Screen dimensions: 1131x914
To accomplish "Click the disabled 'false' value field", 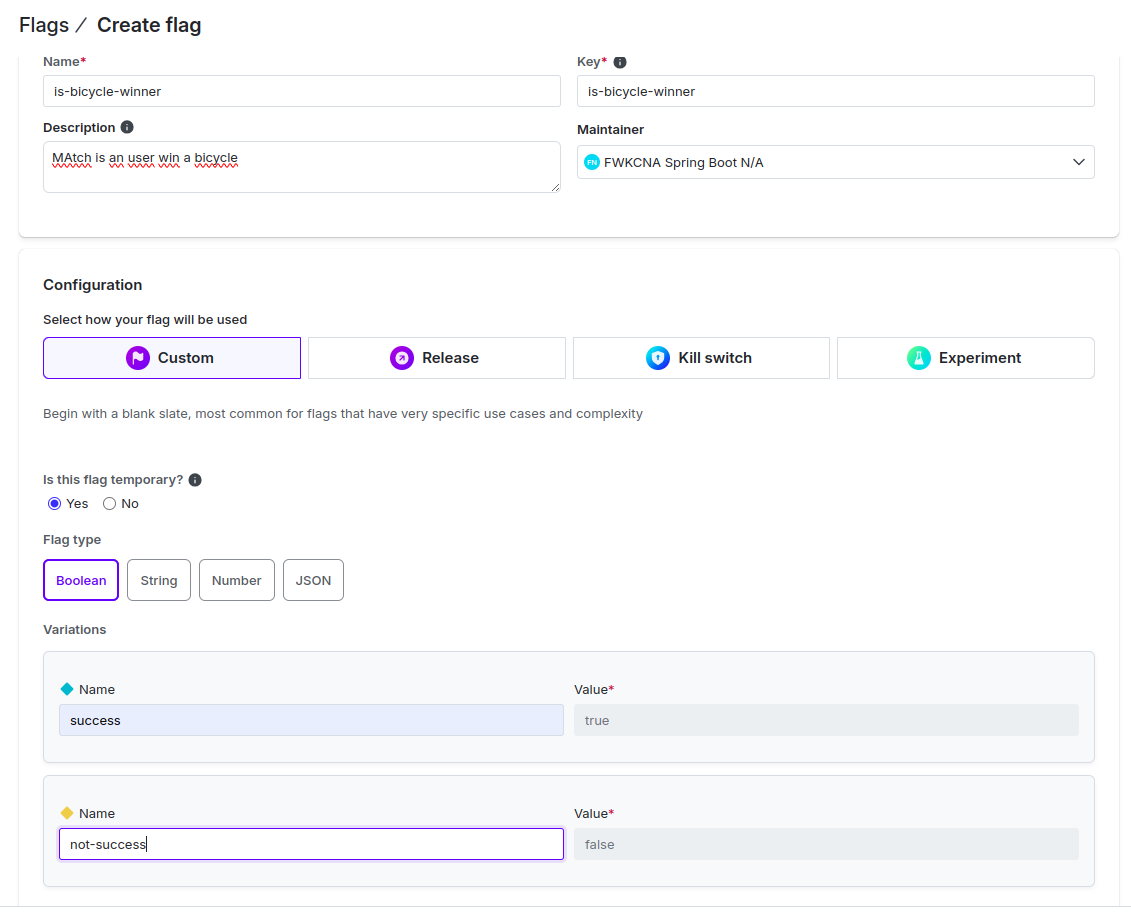I will click(826, 844).
